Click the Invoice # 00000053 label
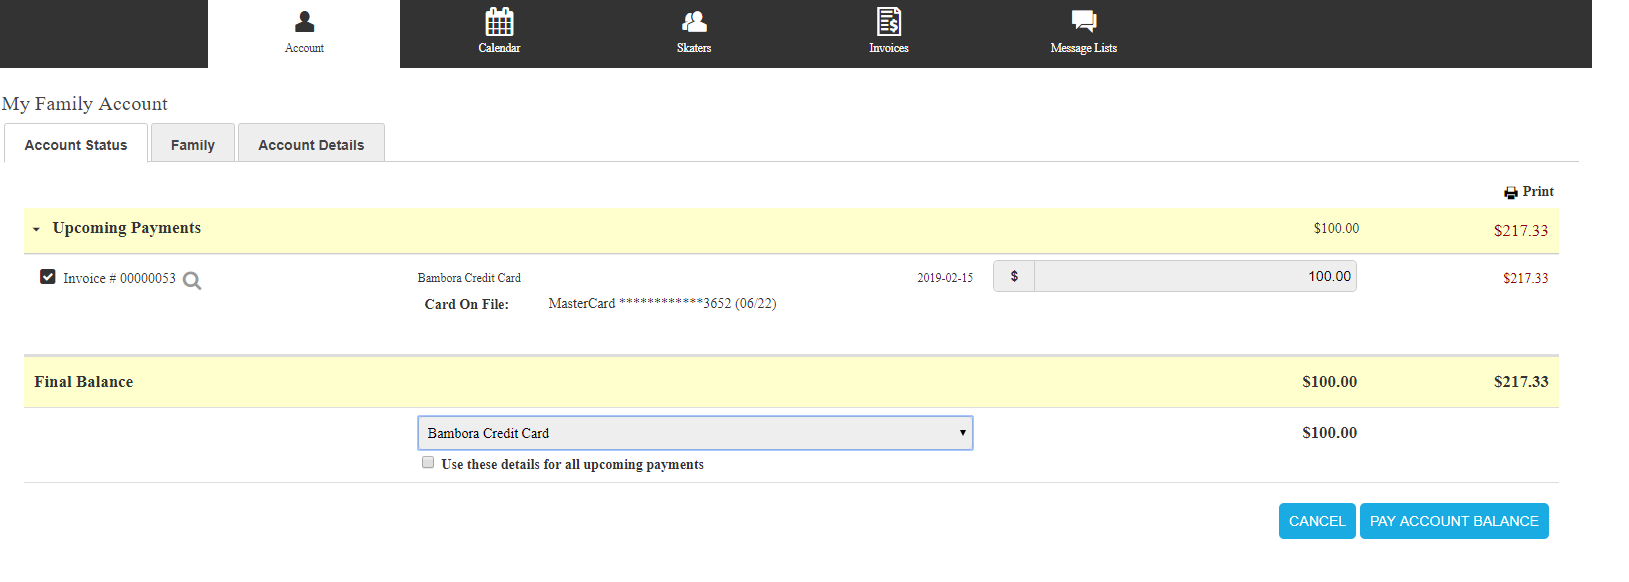 (x=119, y=278)
